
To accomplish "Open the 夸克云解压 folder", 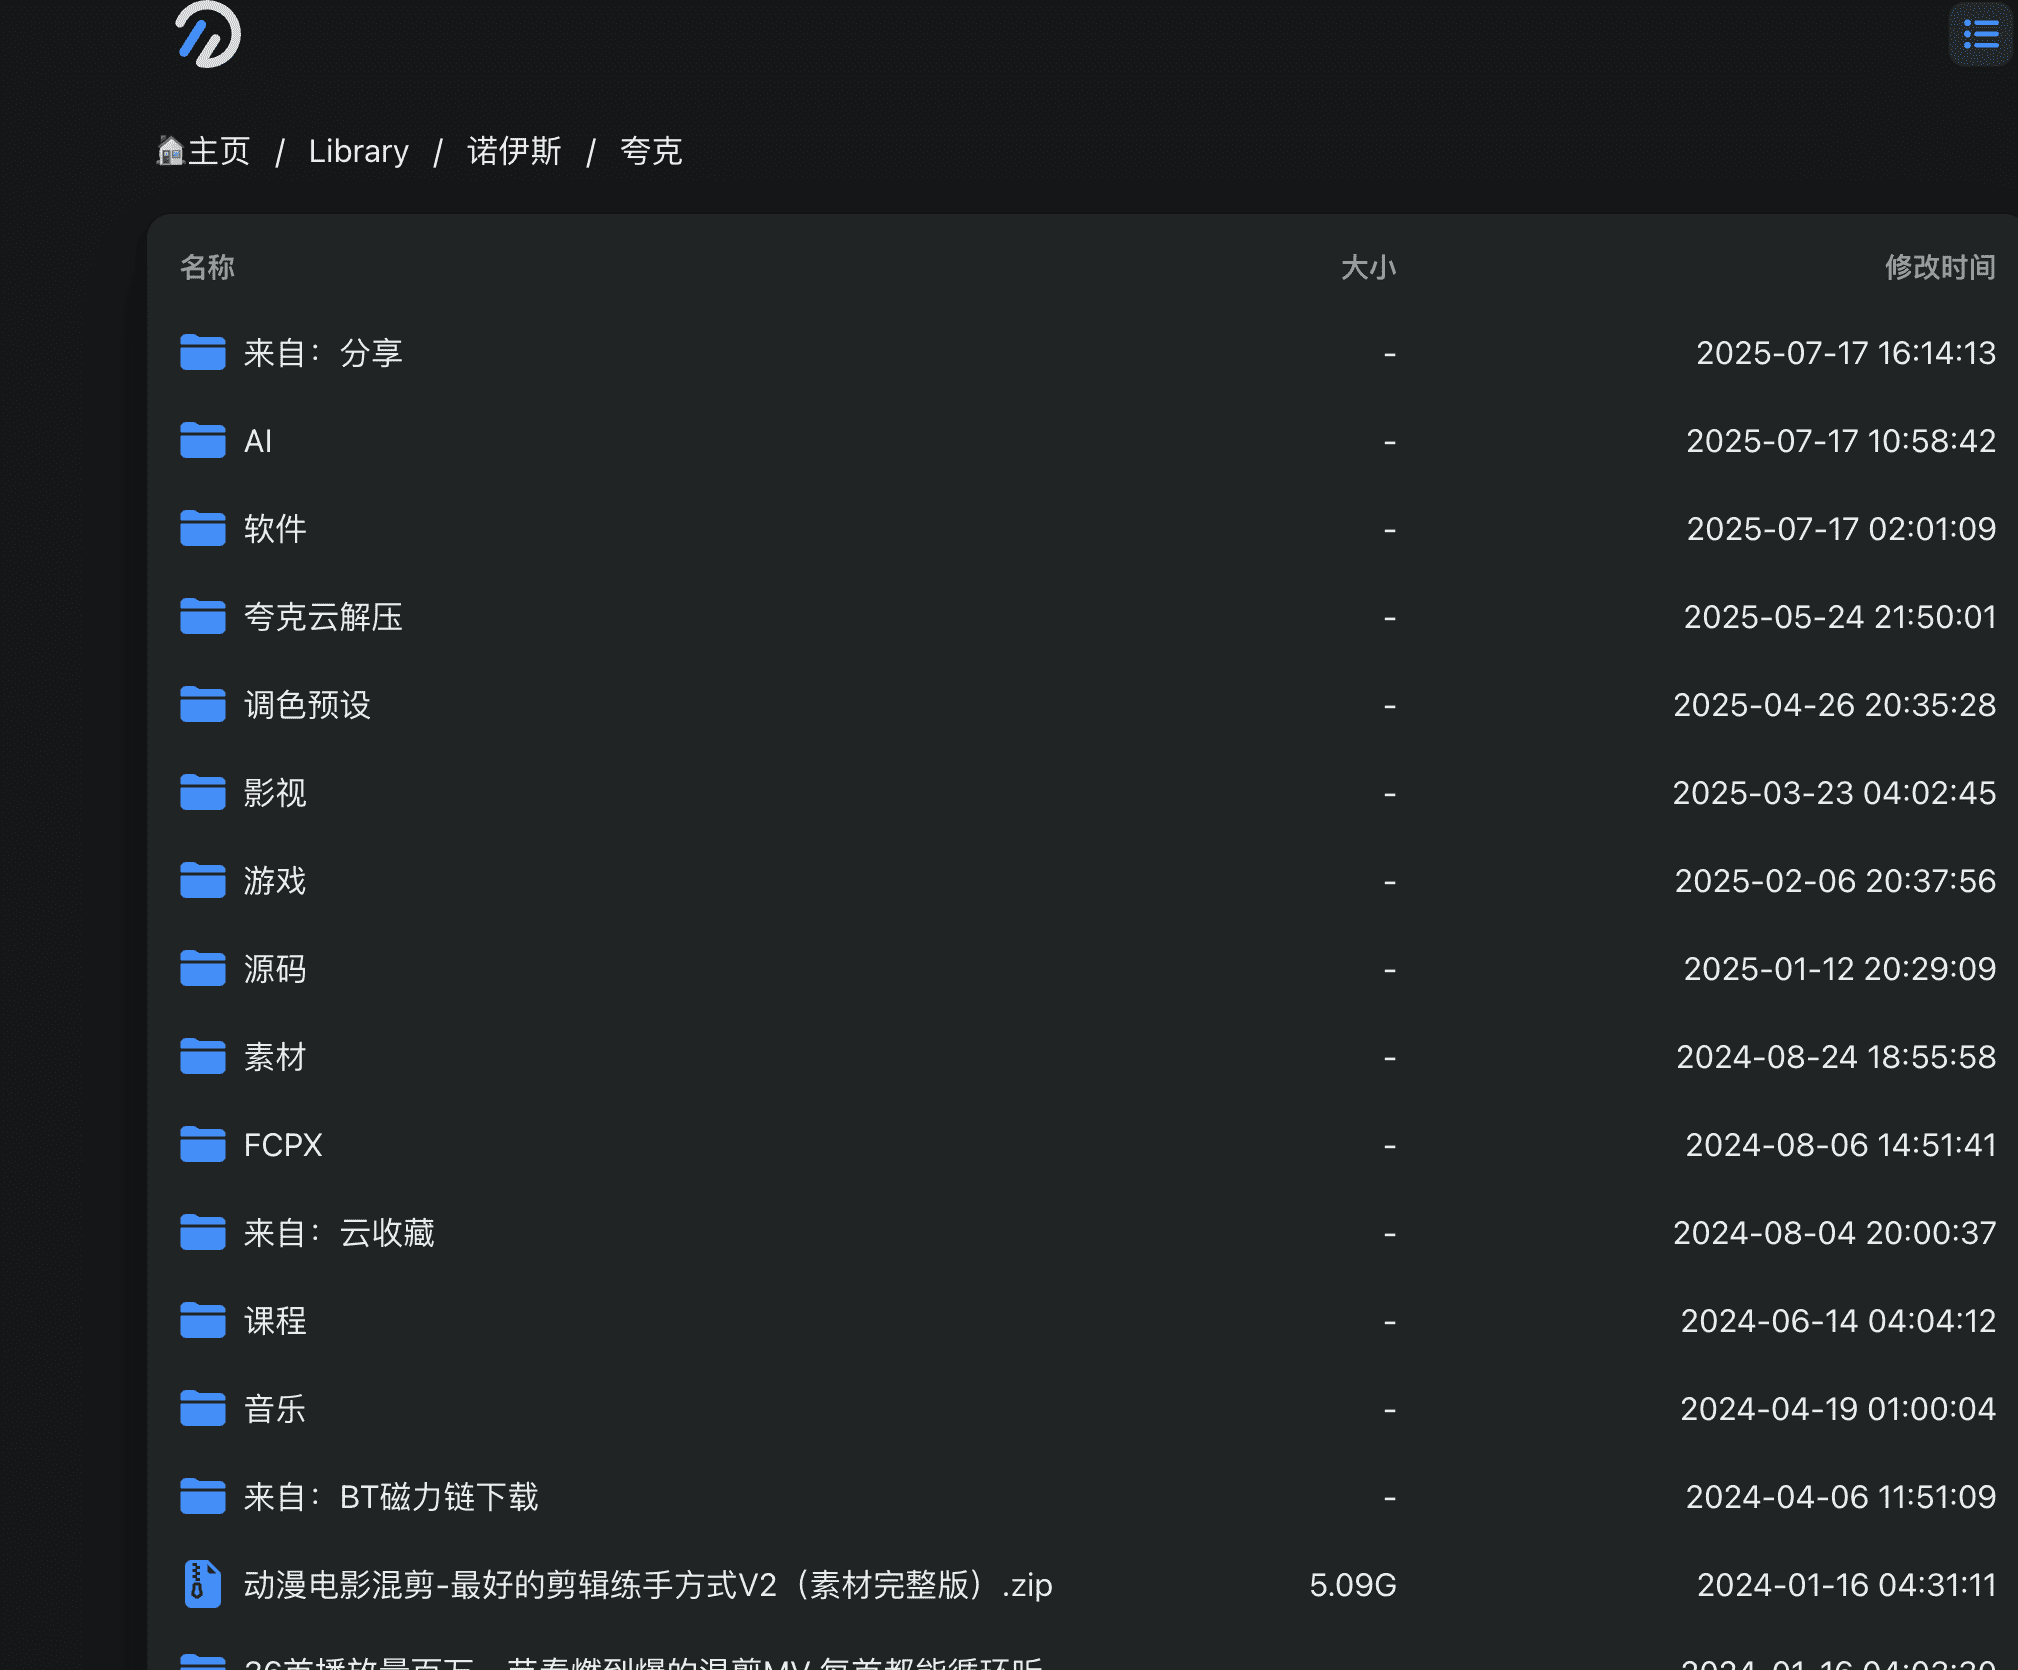I will [x=323, y=617].
